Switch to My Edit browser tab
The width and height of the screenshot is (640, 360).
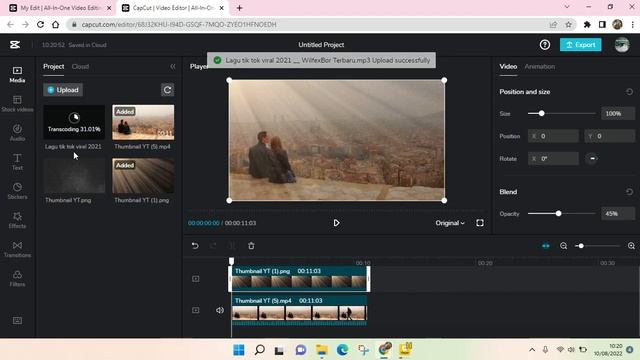[60, 8]
